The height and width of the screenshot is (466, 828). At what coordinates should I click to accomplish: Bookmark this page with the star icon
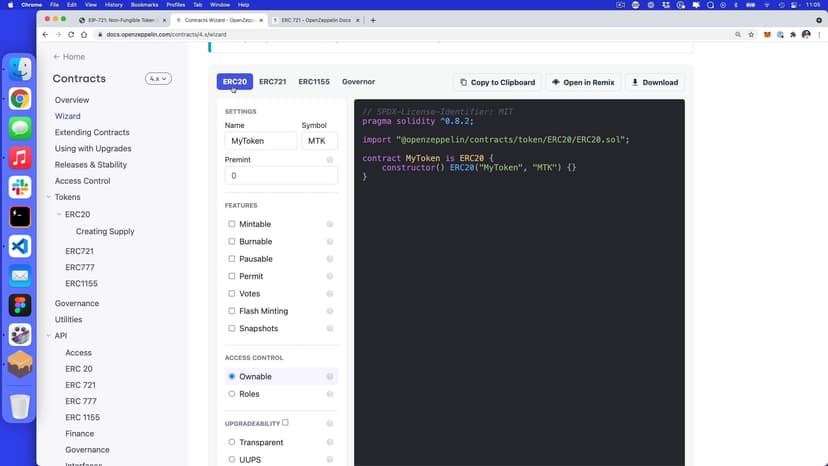[x=751, y=34]
